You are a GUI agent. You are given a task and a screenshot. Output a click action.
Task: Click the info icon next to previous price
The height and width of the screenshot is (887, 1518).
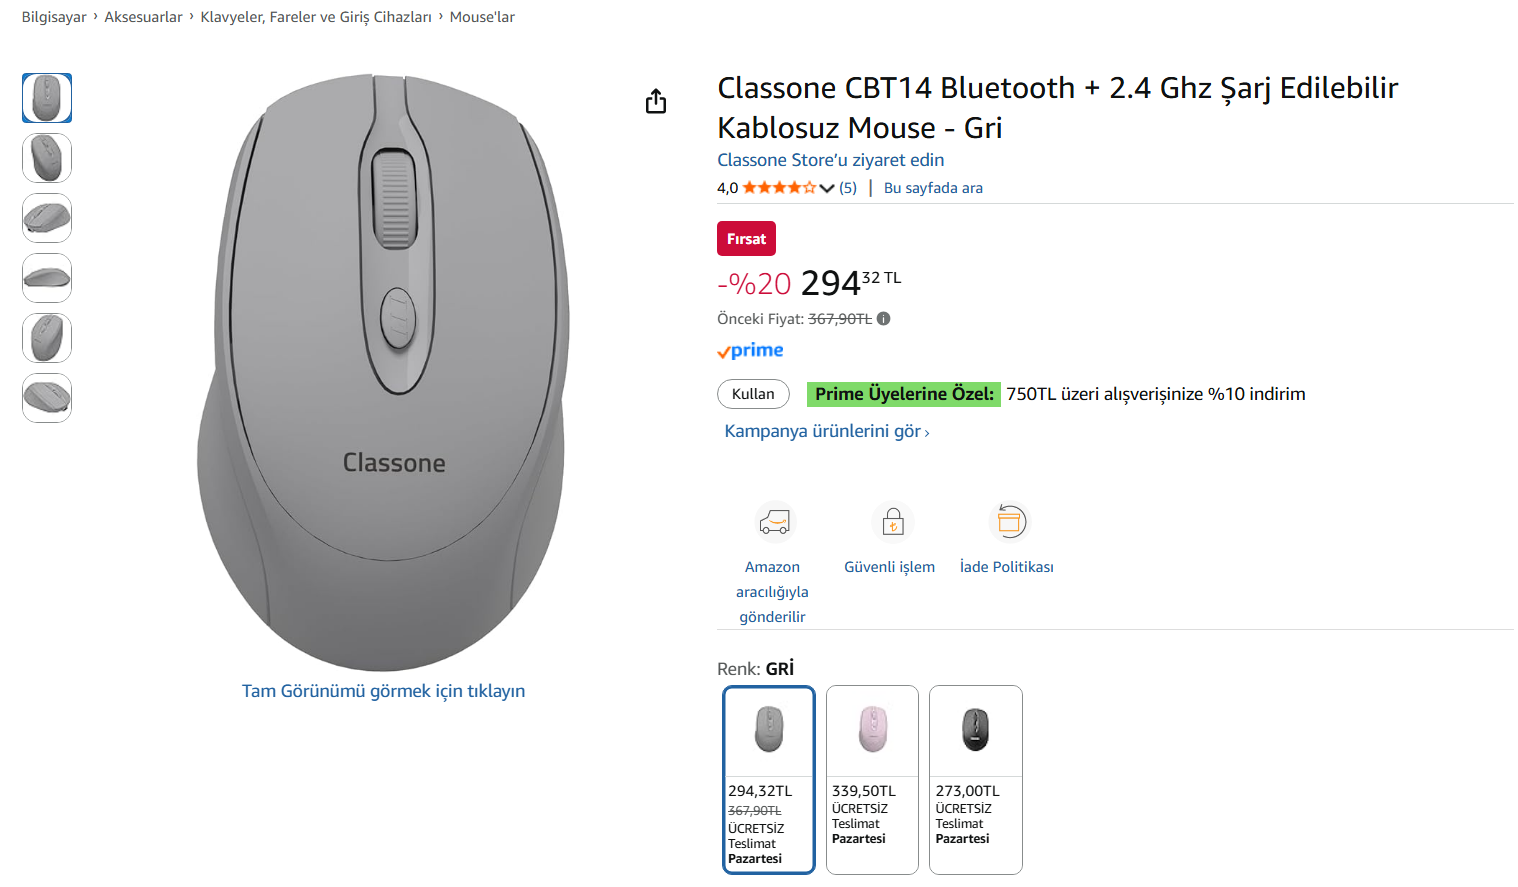[884, 319]
